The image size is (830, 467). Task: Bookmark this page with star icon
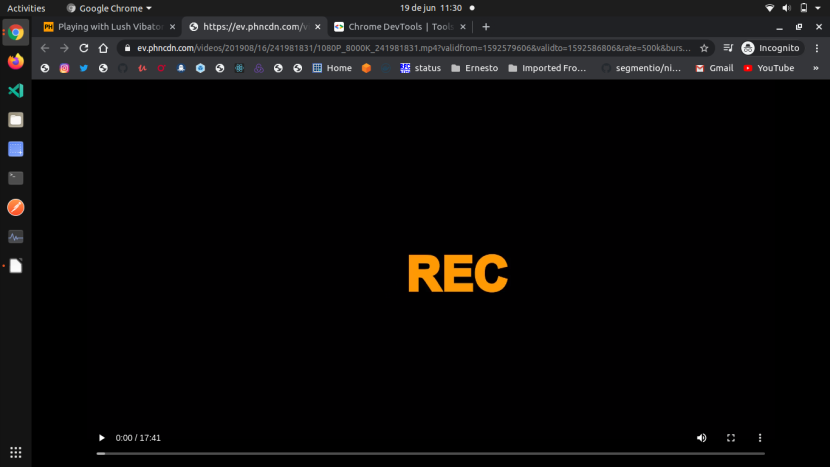[704, 48]
